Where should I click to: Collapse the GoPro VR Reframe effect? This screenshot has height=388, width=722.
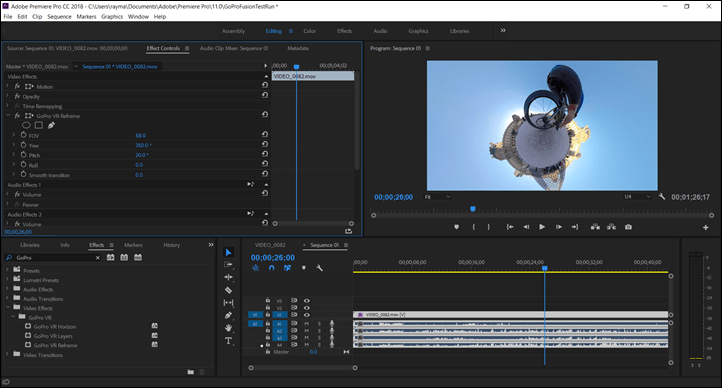coord(7,116)
